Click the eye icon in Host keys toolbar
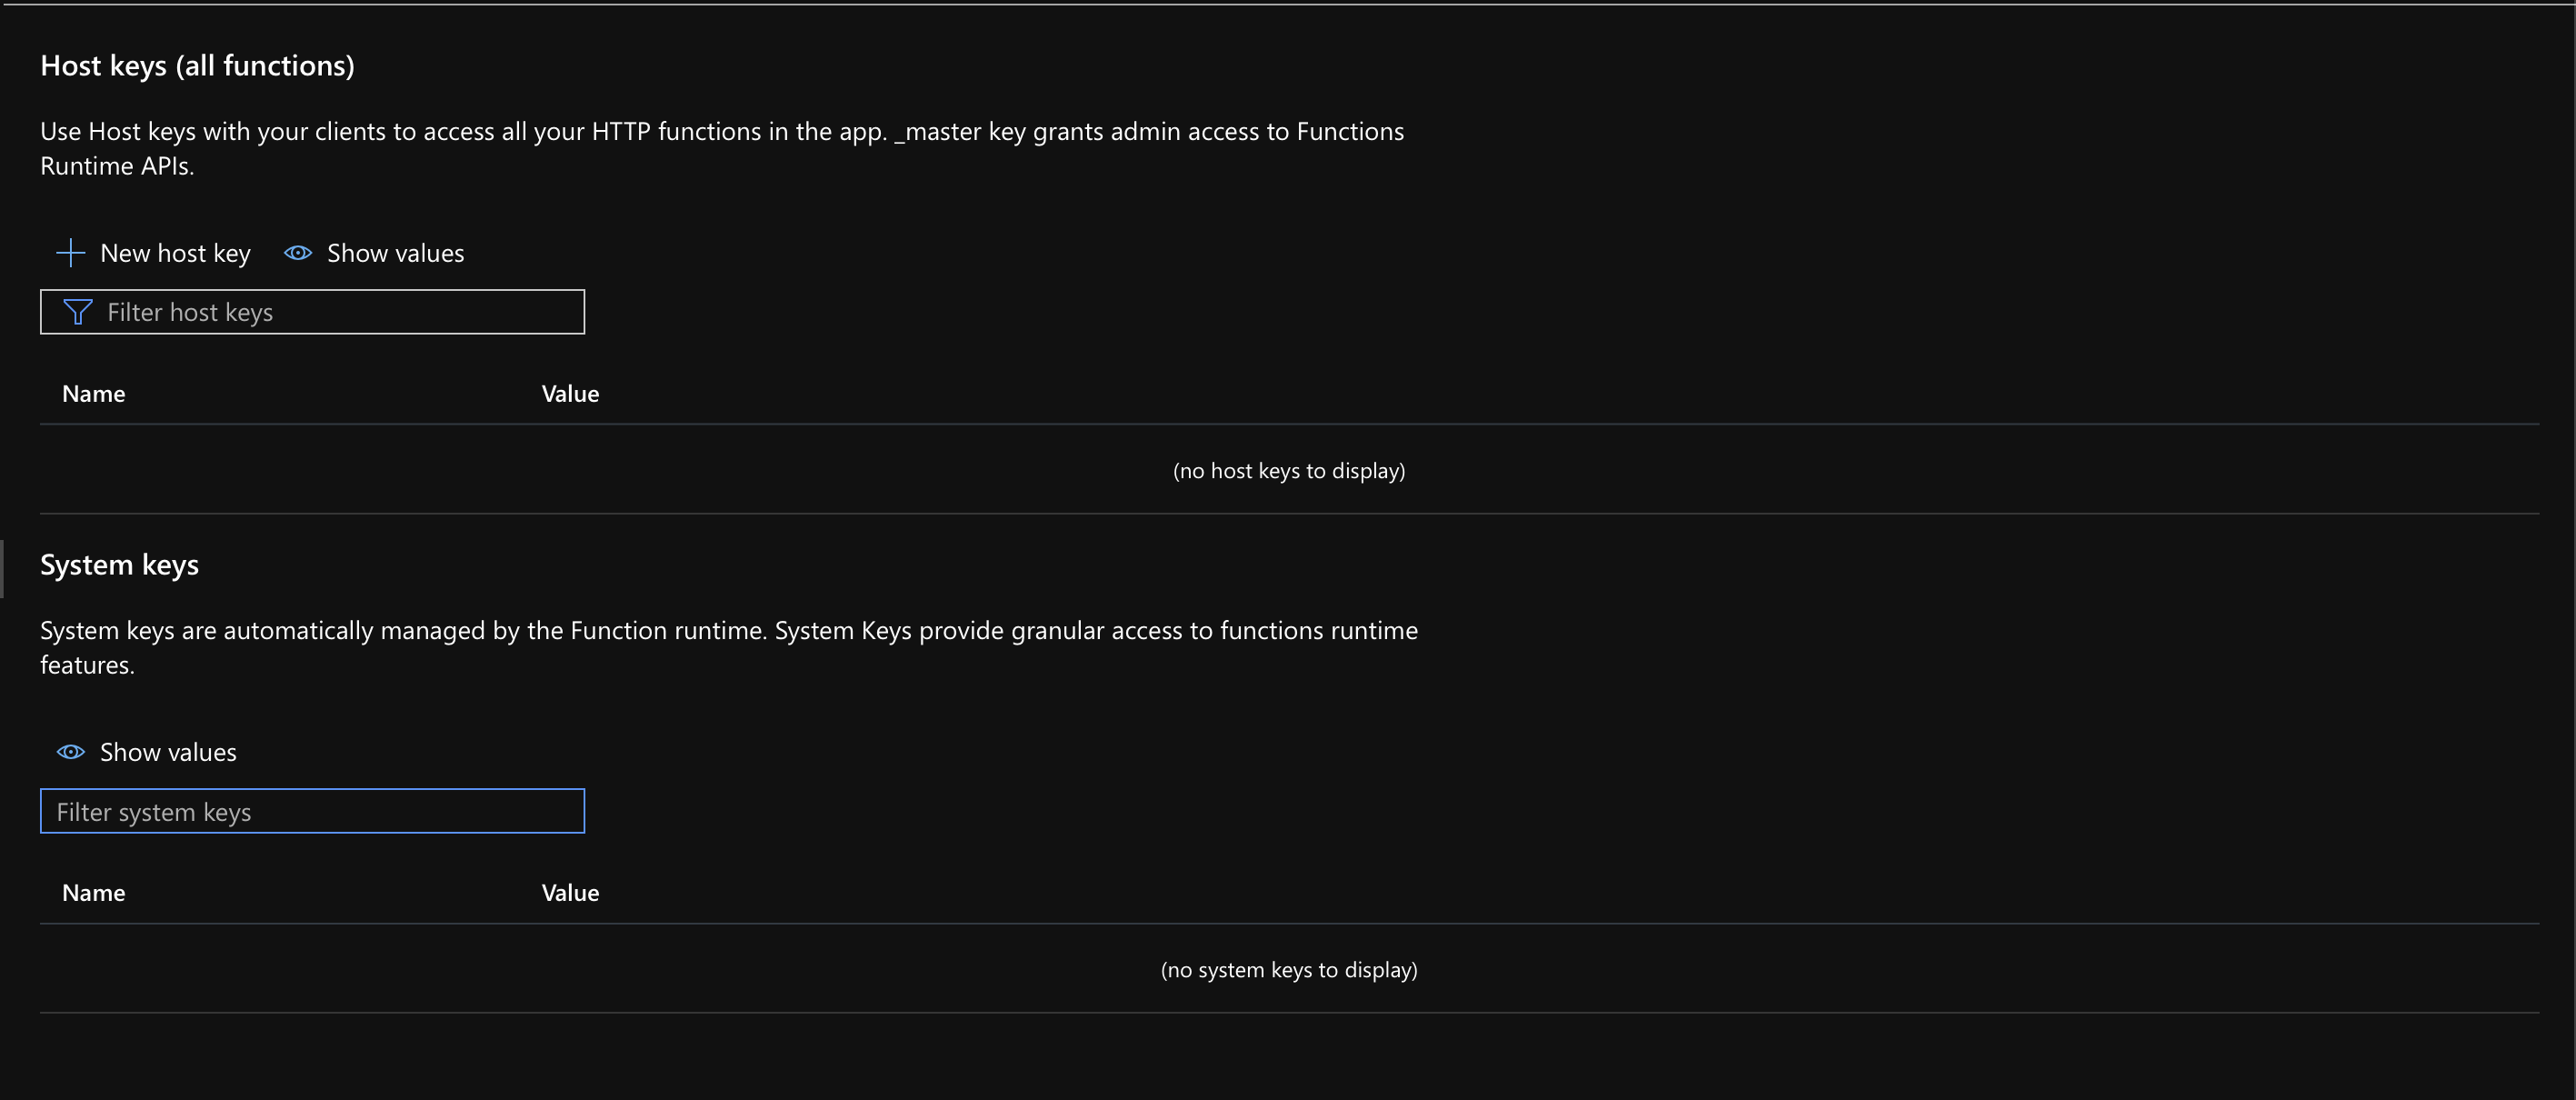The height and width of the screenshot is (1100, 2576). click(298, 253)
